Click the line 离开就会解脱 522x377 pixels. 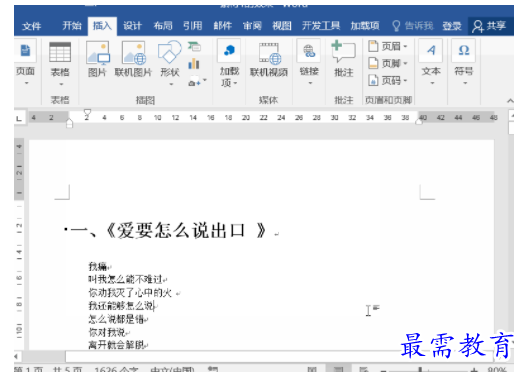point(116,345)
